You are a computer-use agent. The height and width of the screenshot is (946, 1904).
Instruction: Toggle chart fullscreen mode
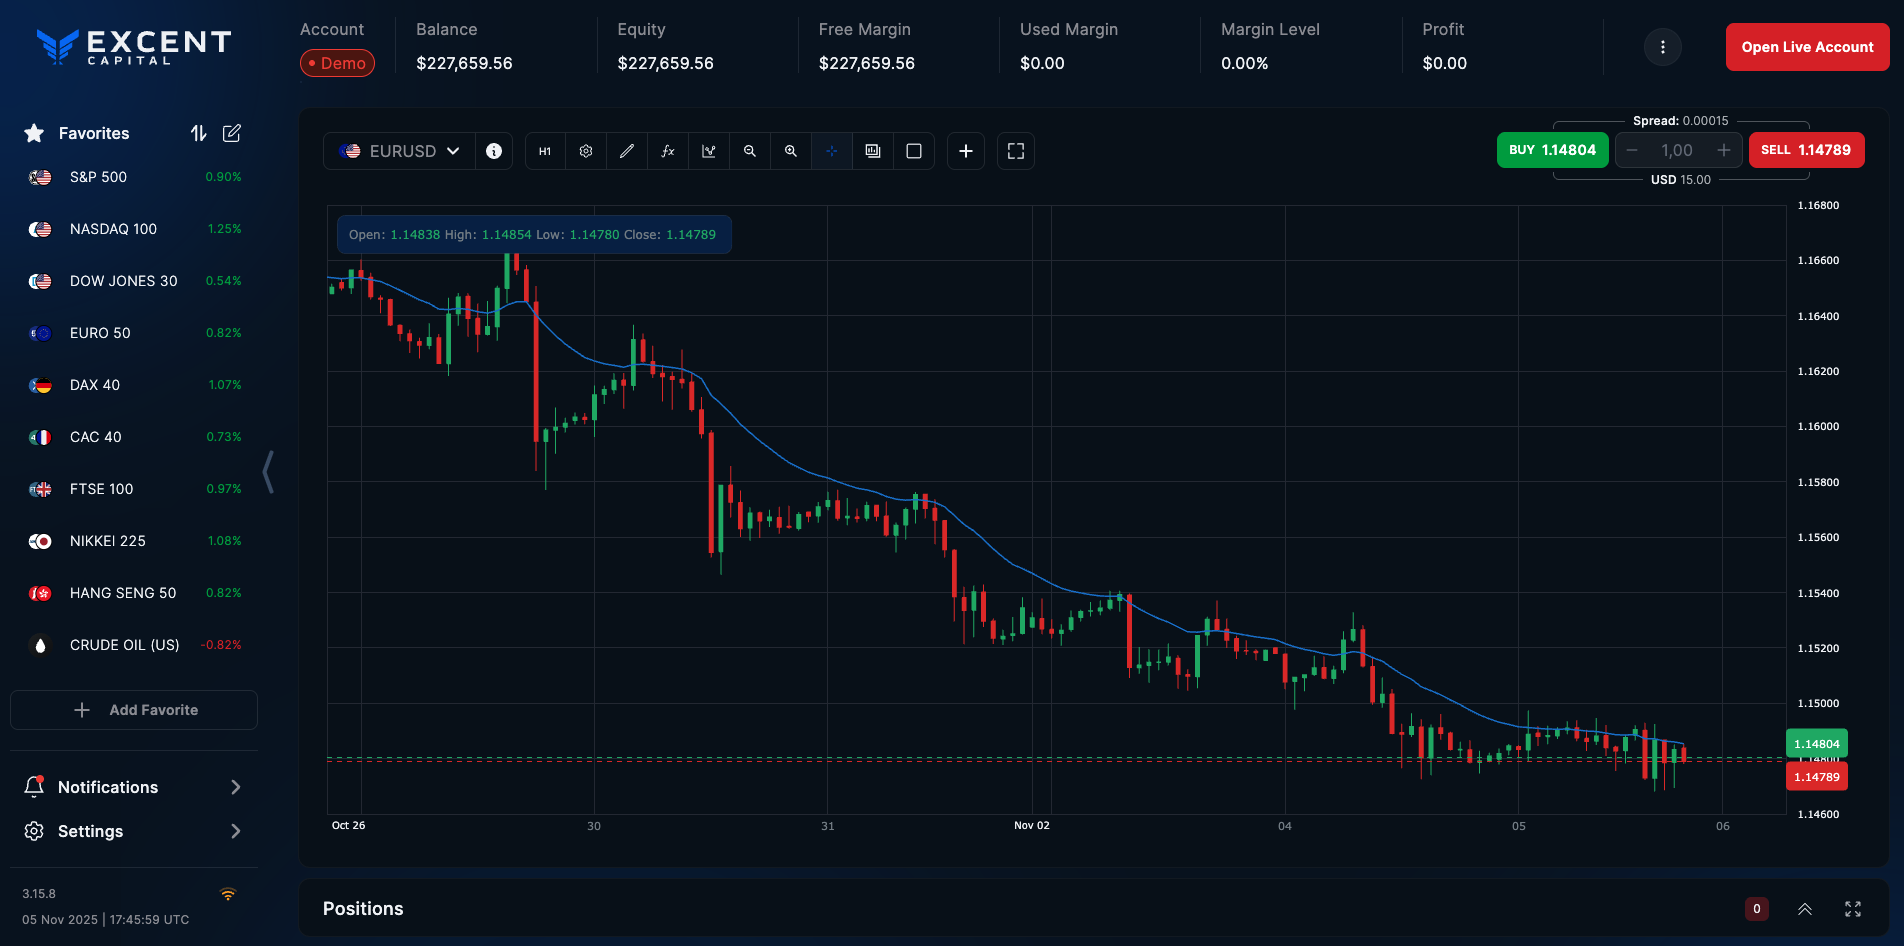tap(1015, 151)
